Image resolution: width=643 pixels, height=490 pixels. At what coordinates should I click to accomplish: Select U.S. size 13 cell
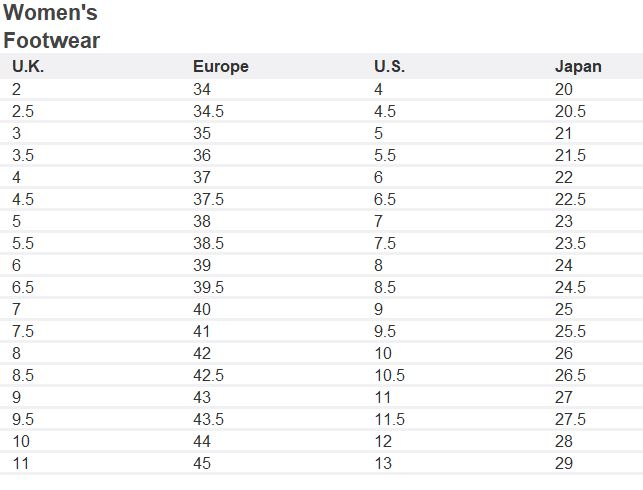point(383,463)
